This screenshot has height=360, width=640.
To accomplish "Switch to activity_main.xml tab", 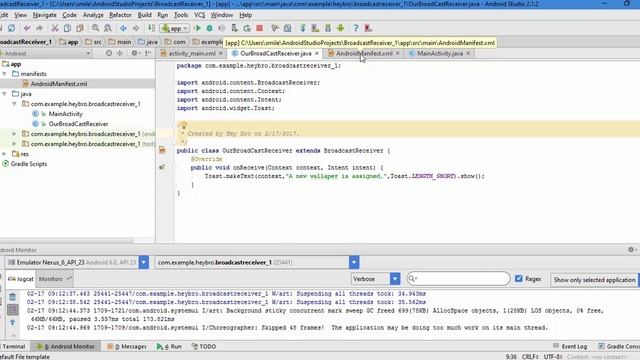I will [192, 53].
